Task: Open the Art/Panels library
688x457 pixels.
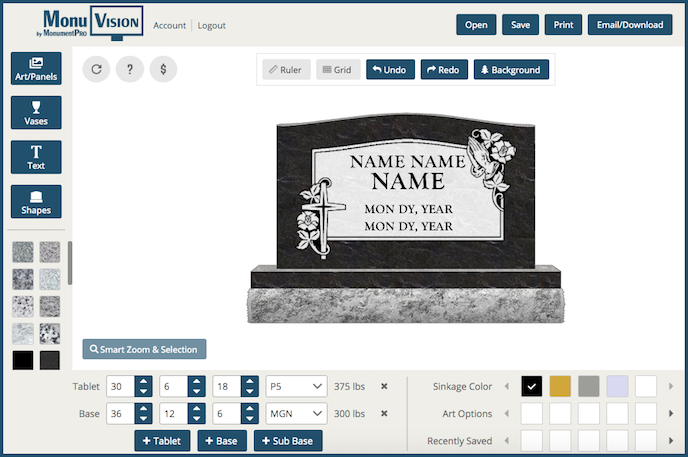Action: pyautogui.click(x=36, y=68)
